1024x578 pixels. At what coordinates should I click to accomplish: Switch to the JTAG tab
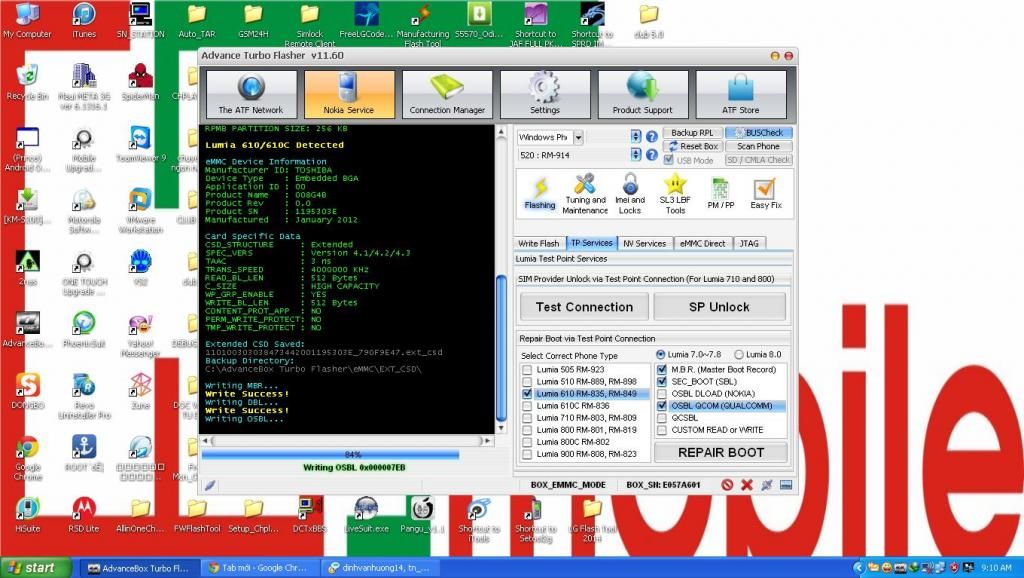pos(749,244)
